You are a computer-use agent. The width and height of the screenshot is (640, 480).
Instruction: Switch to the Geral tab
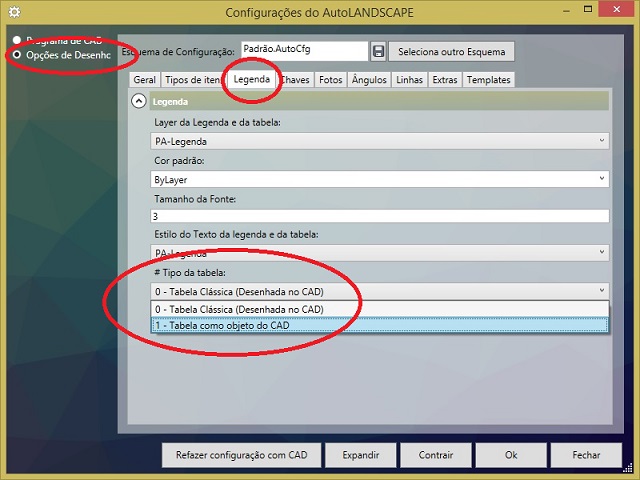click(144, 80)
